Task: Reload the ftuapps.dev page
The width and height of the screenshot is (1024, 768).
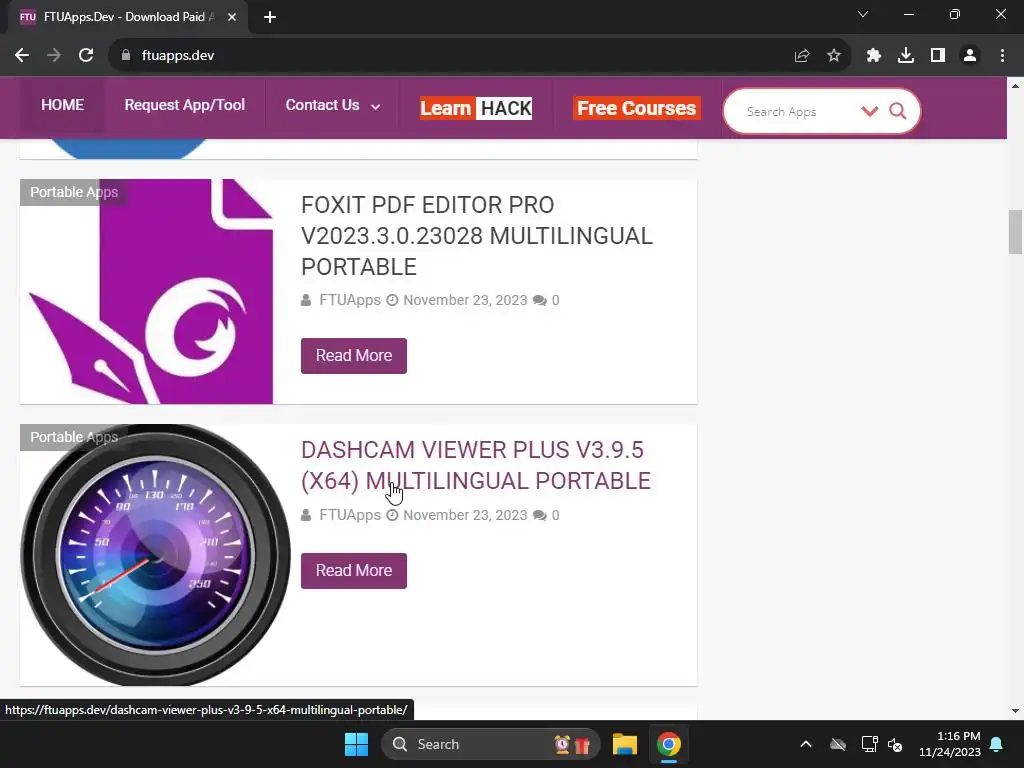Action: [86, 56]
